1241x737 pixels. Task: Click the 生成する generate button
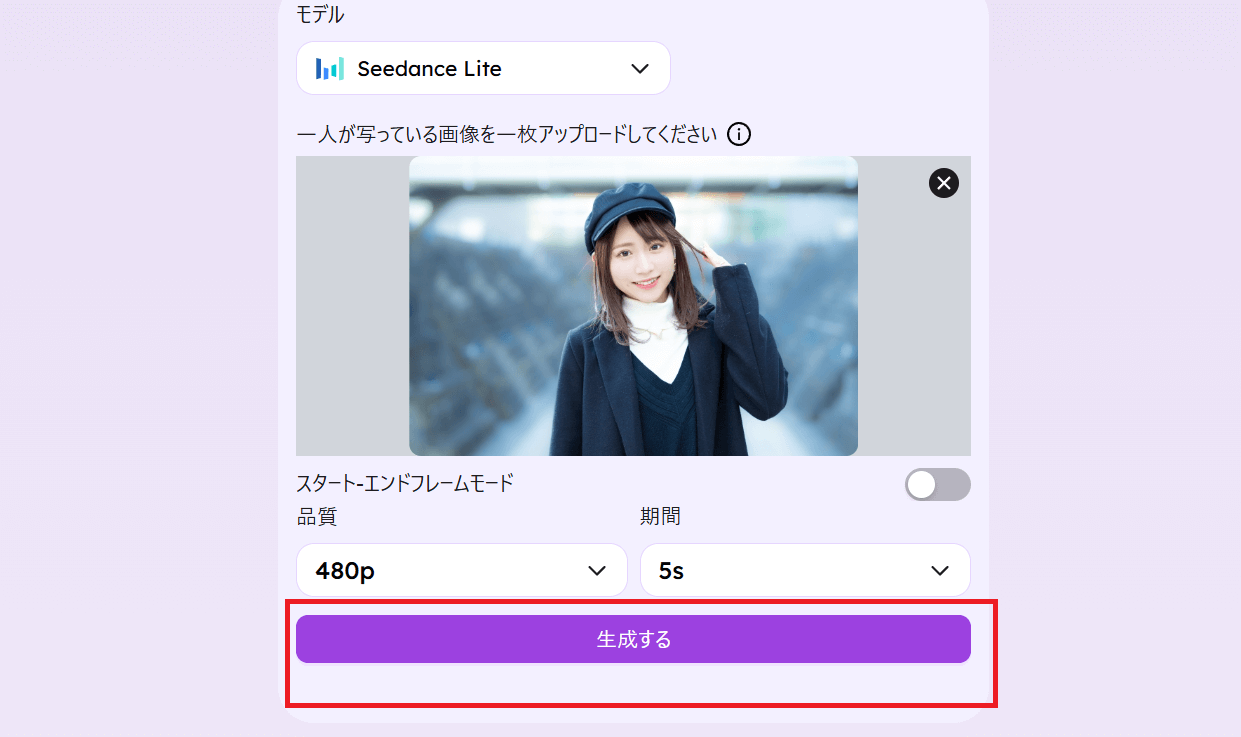[633, 638]
